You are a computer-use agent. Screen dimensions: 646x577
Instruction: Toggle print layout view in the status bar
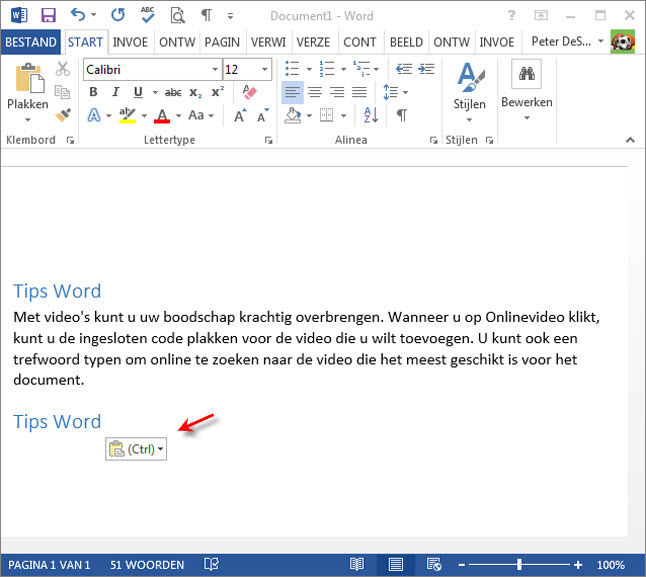coord(396,564)
